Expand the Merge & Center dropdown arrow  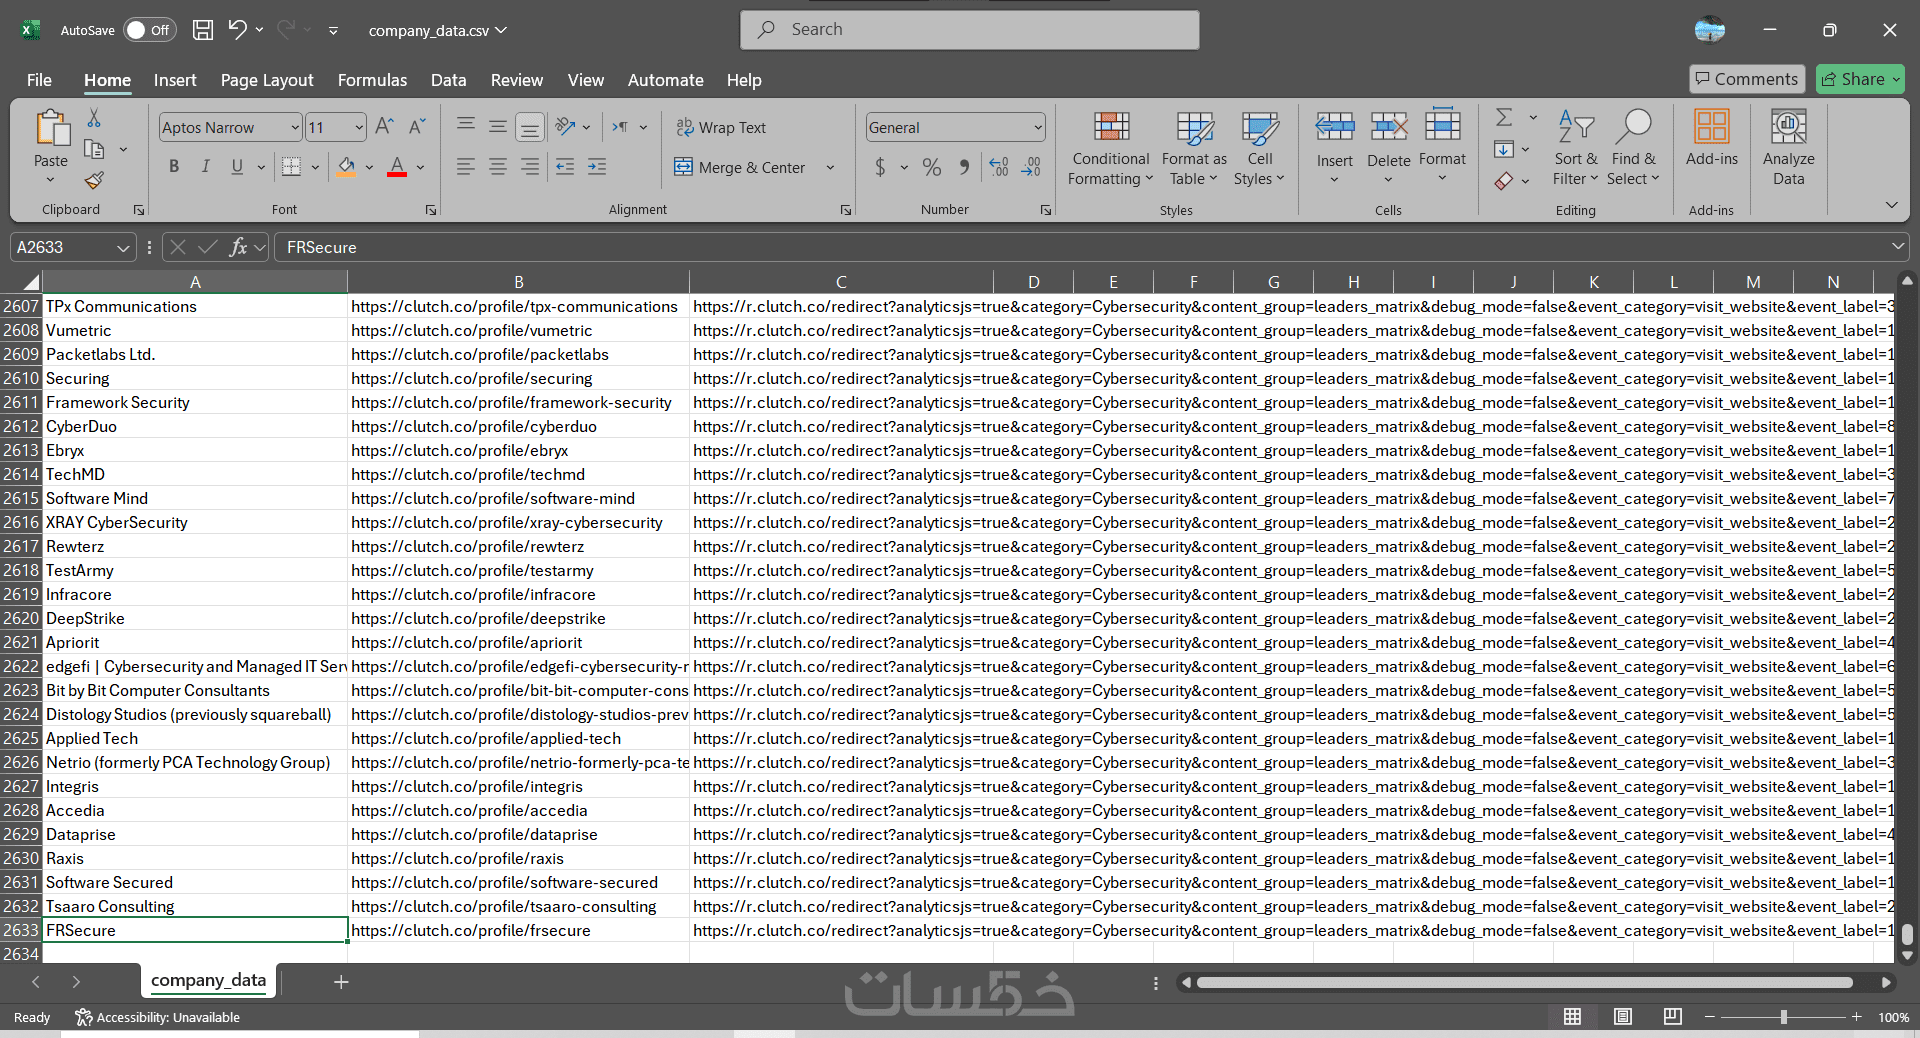[830, 167]
